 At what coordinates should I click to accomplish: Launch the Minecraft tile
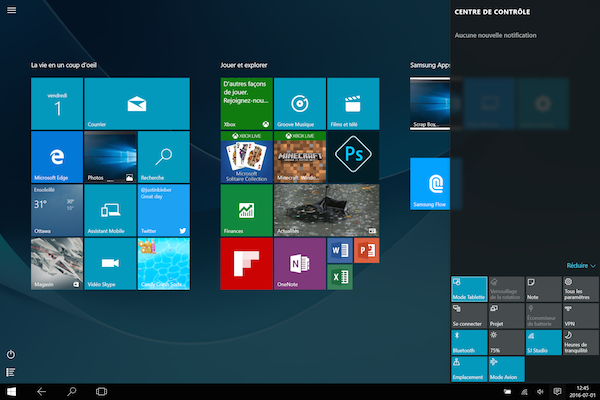pos(300,157)
